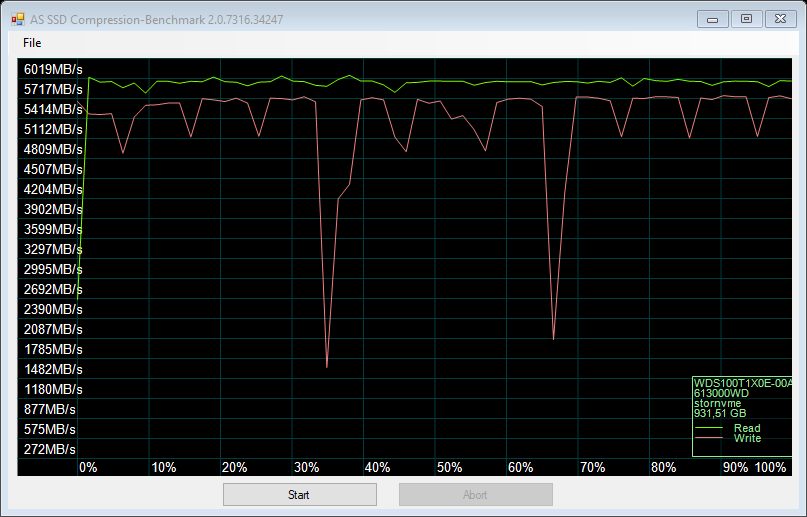Click the 50% marker on the horizontal axis
This screenshot has height=517, width=807.
click(x=449, y=467)
